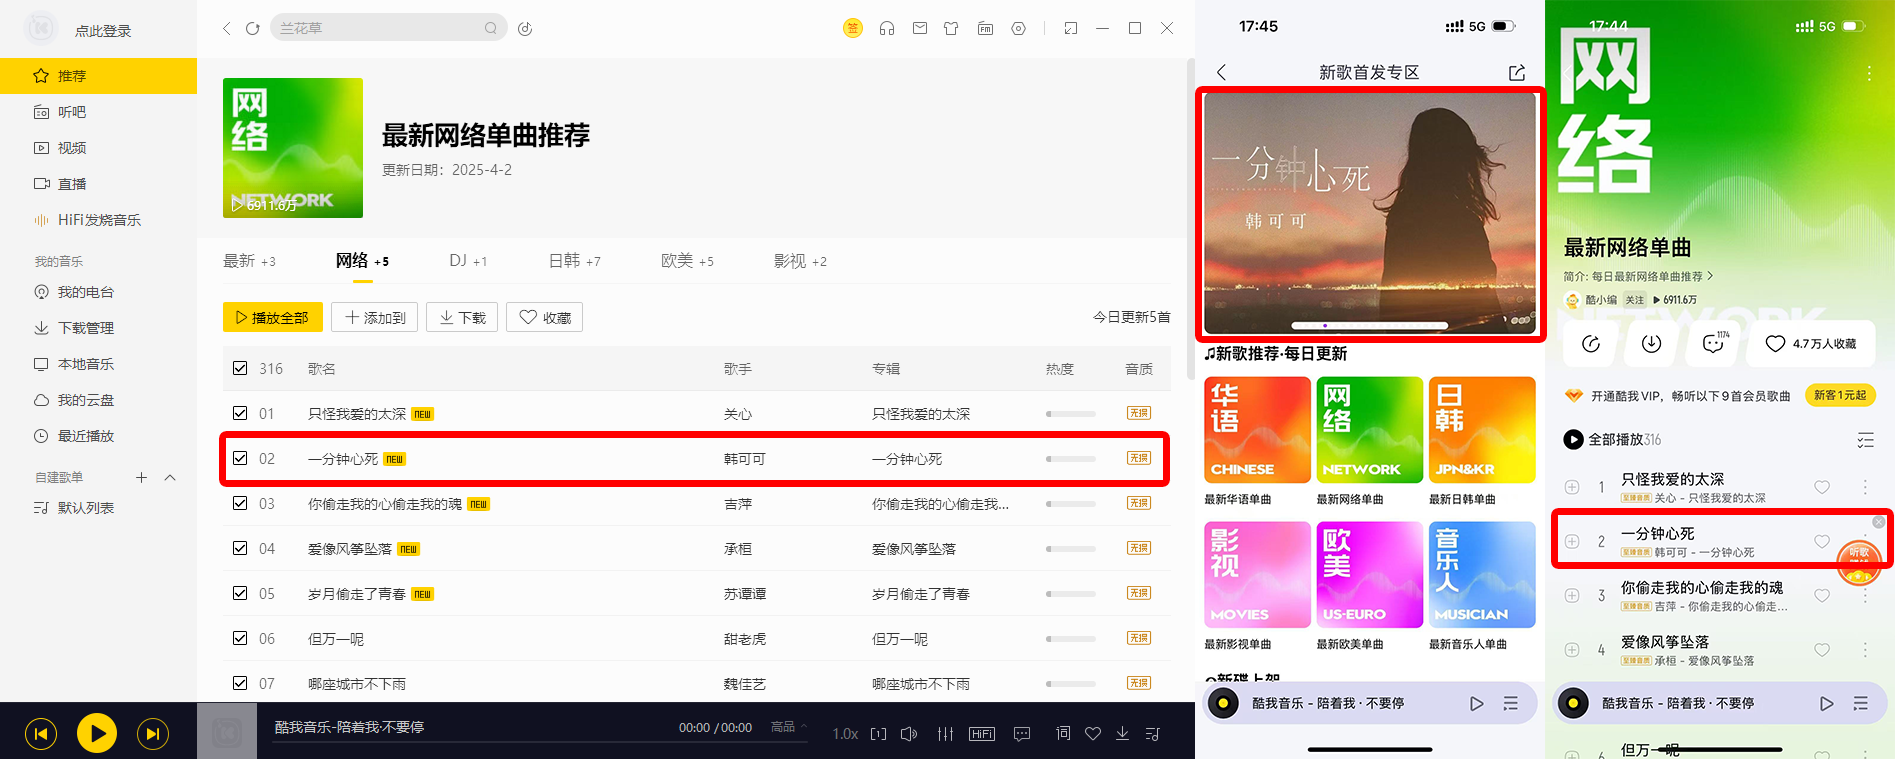Viewport: 1895px width, 759px height.
Task: Click the listen-recognize icon next to search box
Action: [x=525, y=28]
